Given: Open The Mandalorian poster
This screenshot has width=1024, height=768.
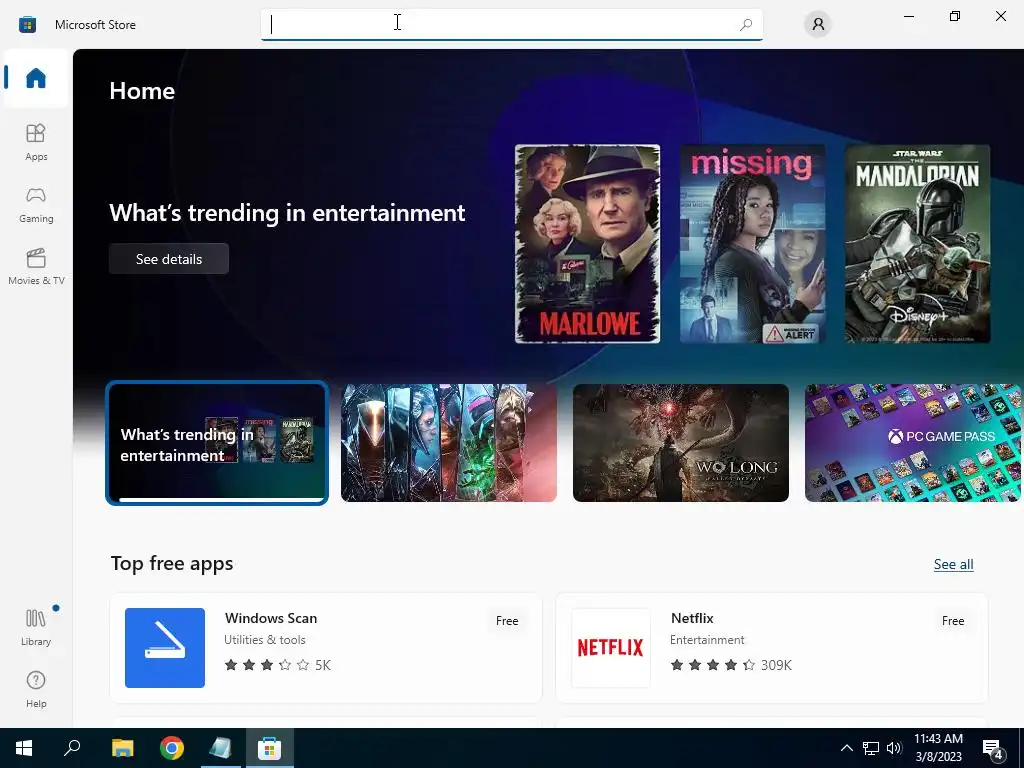Looking at the screenshot, I should point(918,244).
